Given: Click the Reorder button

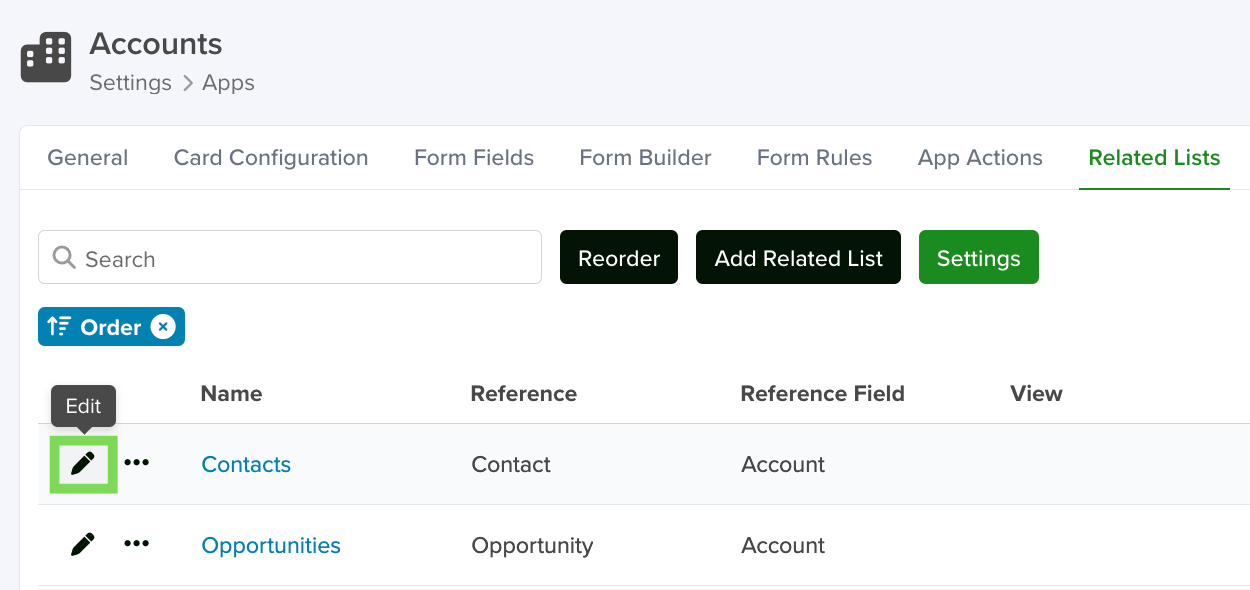Looking at the screenshot, I should pos(619,257).
